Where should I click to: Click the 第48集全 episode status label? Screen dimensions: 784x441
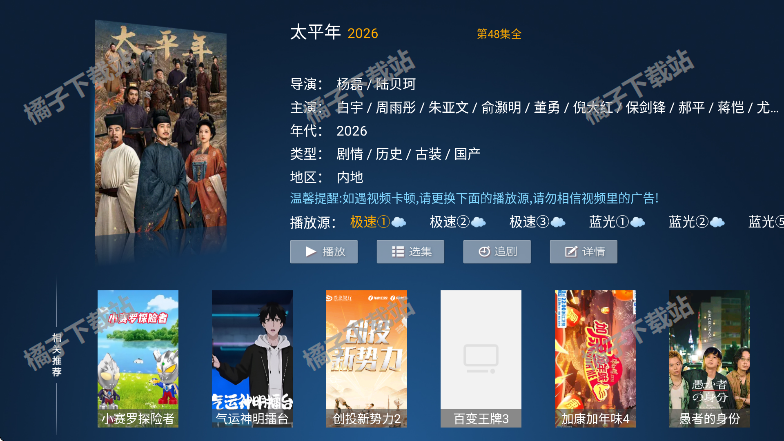(499, 34)
